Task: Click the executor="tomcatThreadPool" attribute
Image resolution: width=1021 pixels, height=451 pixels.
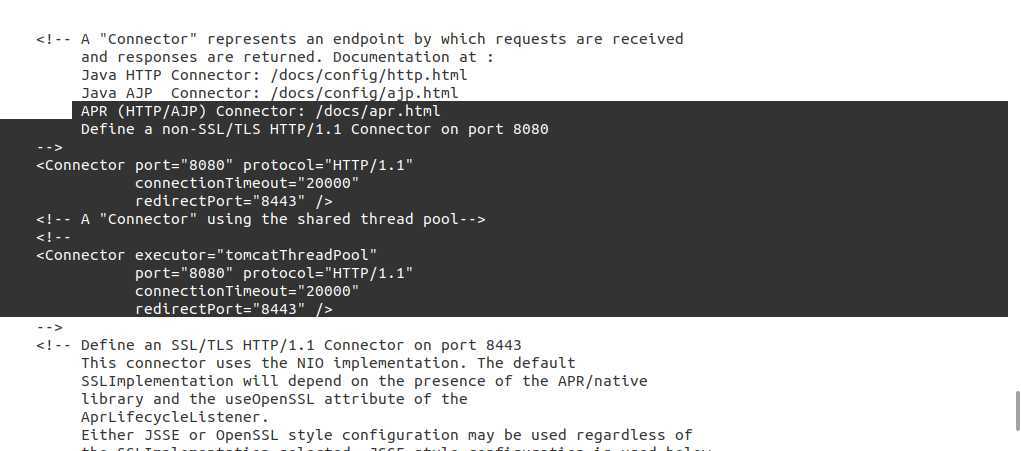Action: pos(256,255)
